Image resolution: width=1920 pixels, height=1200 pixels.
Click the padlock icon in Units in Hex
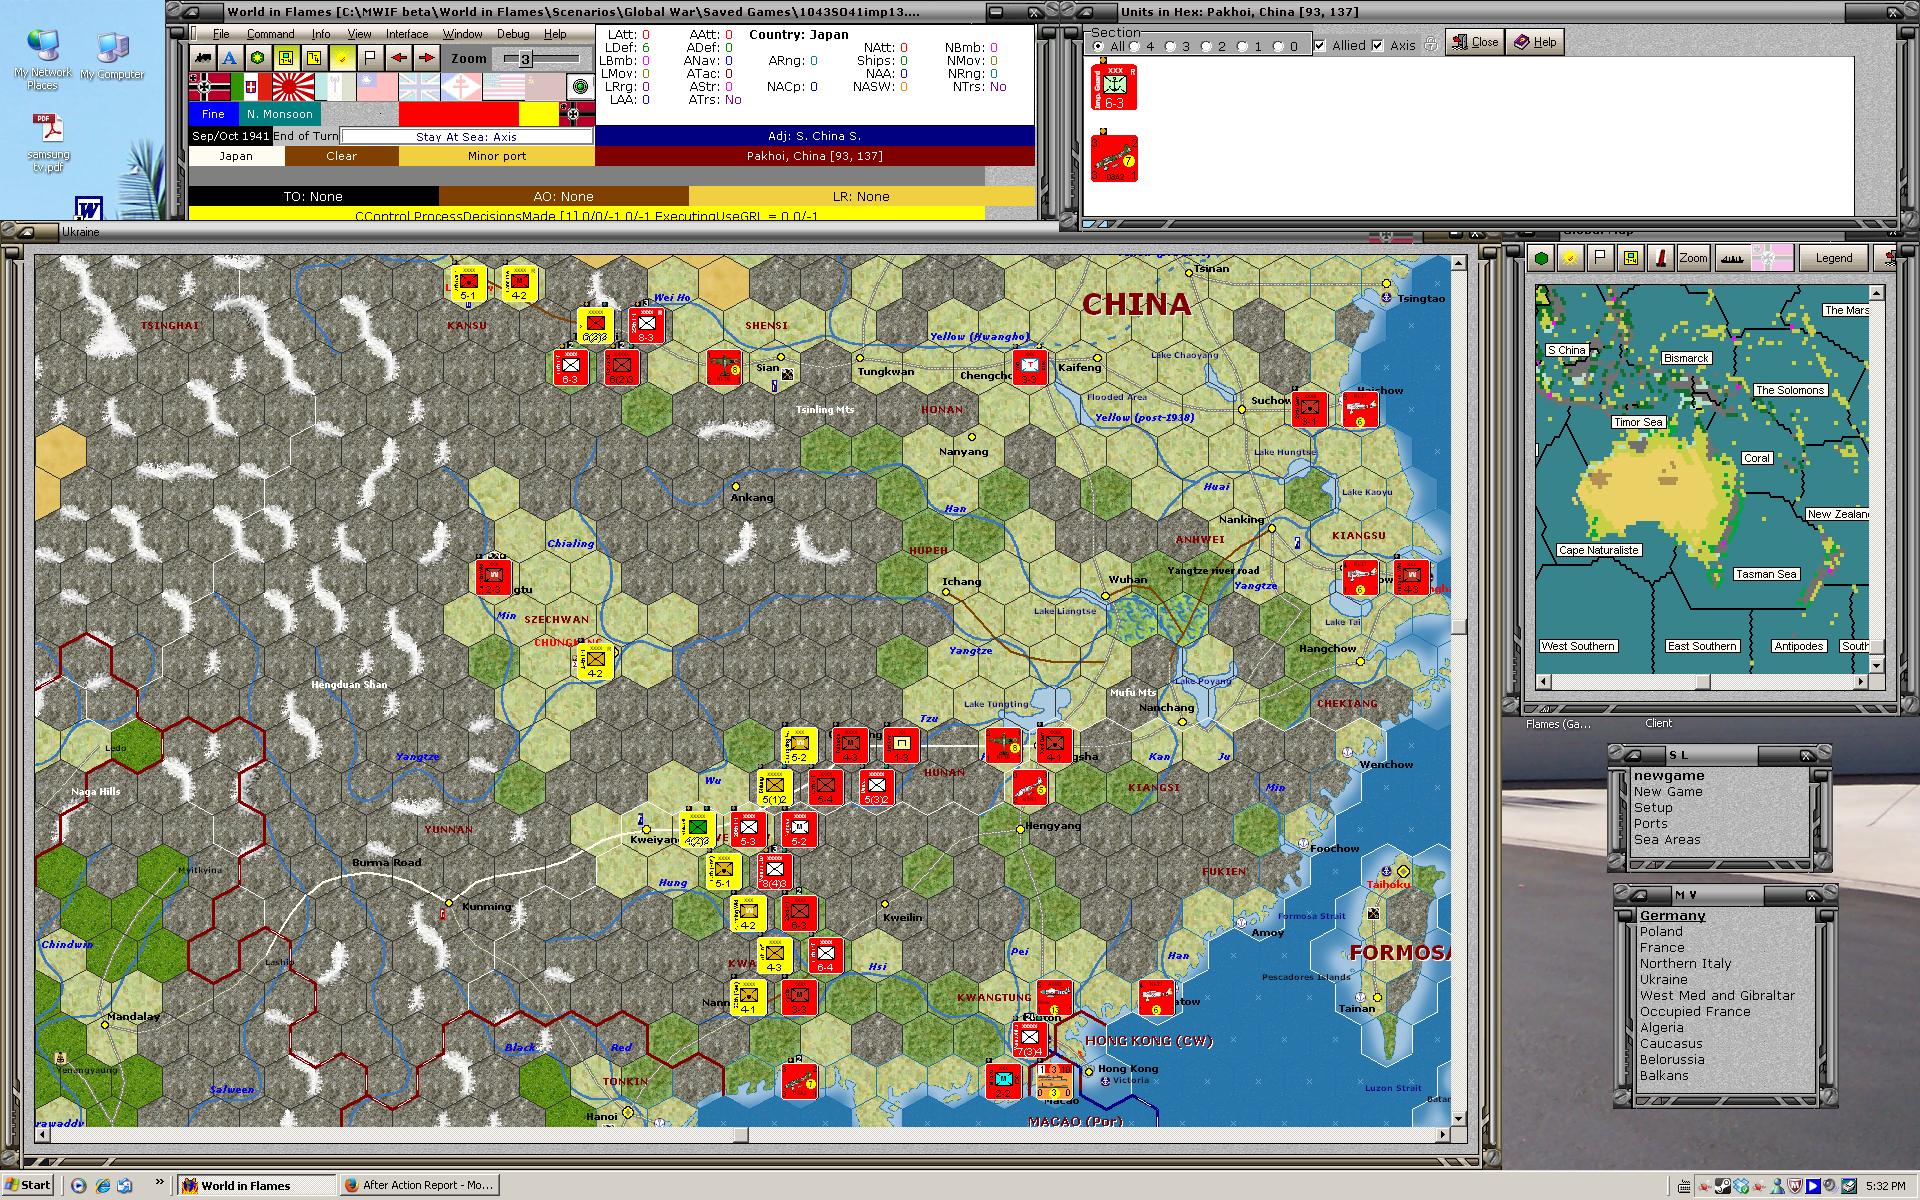tap(1431, 44)
